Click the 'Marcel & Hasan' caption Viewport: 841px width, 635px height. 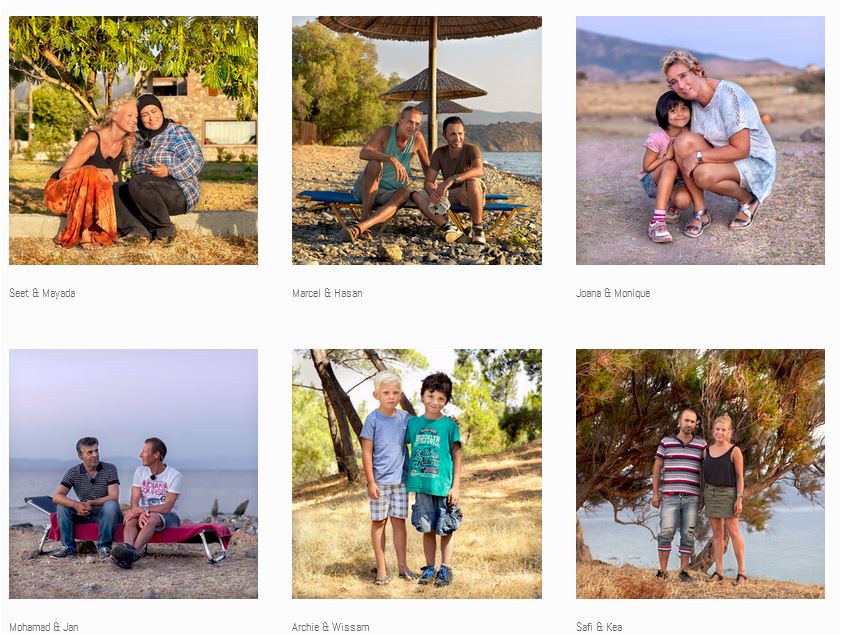pos(327,293)
